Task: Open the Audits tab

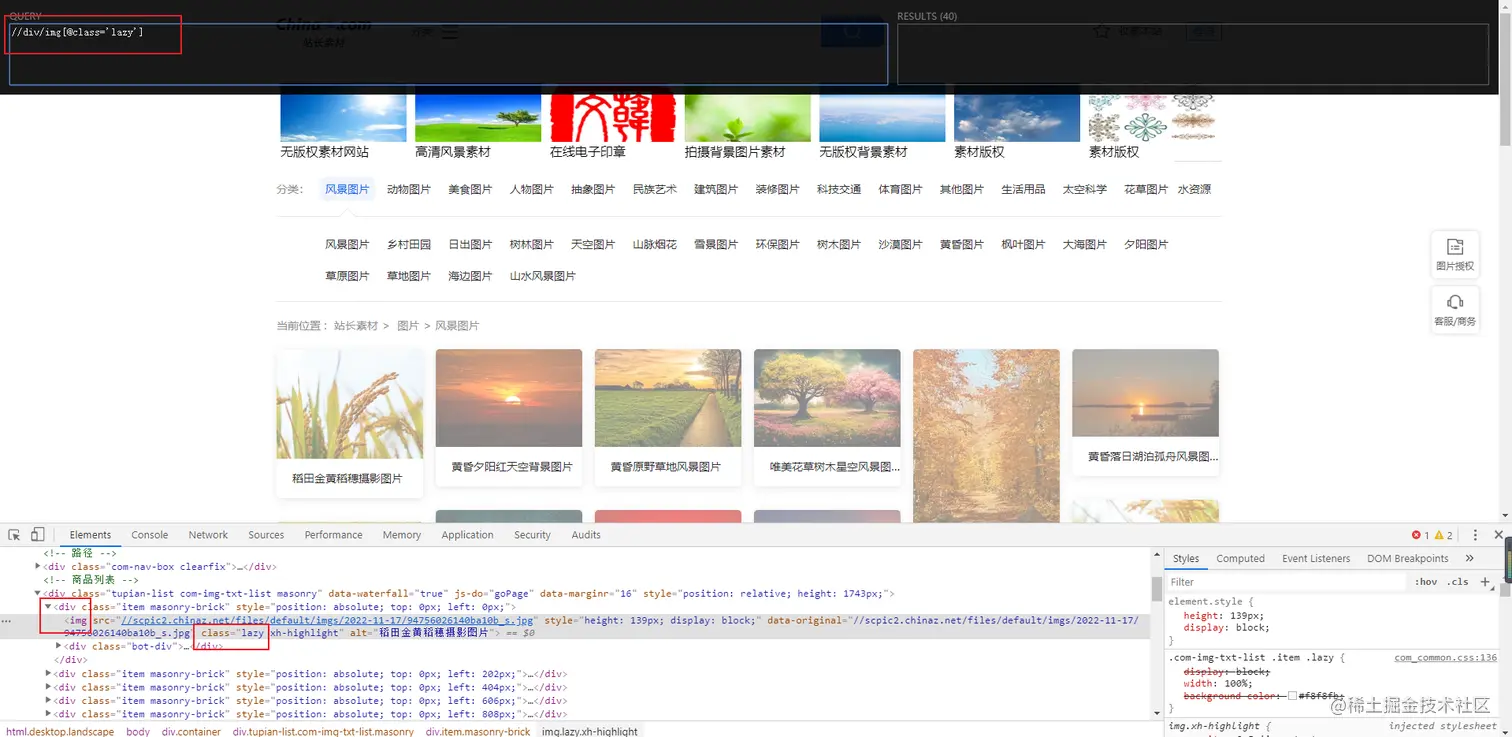Action: pyautogui.click(x=586, y=535)
